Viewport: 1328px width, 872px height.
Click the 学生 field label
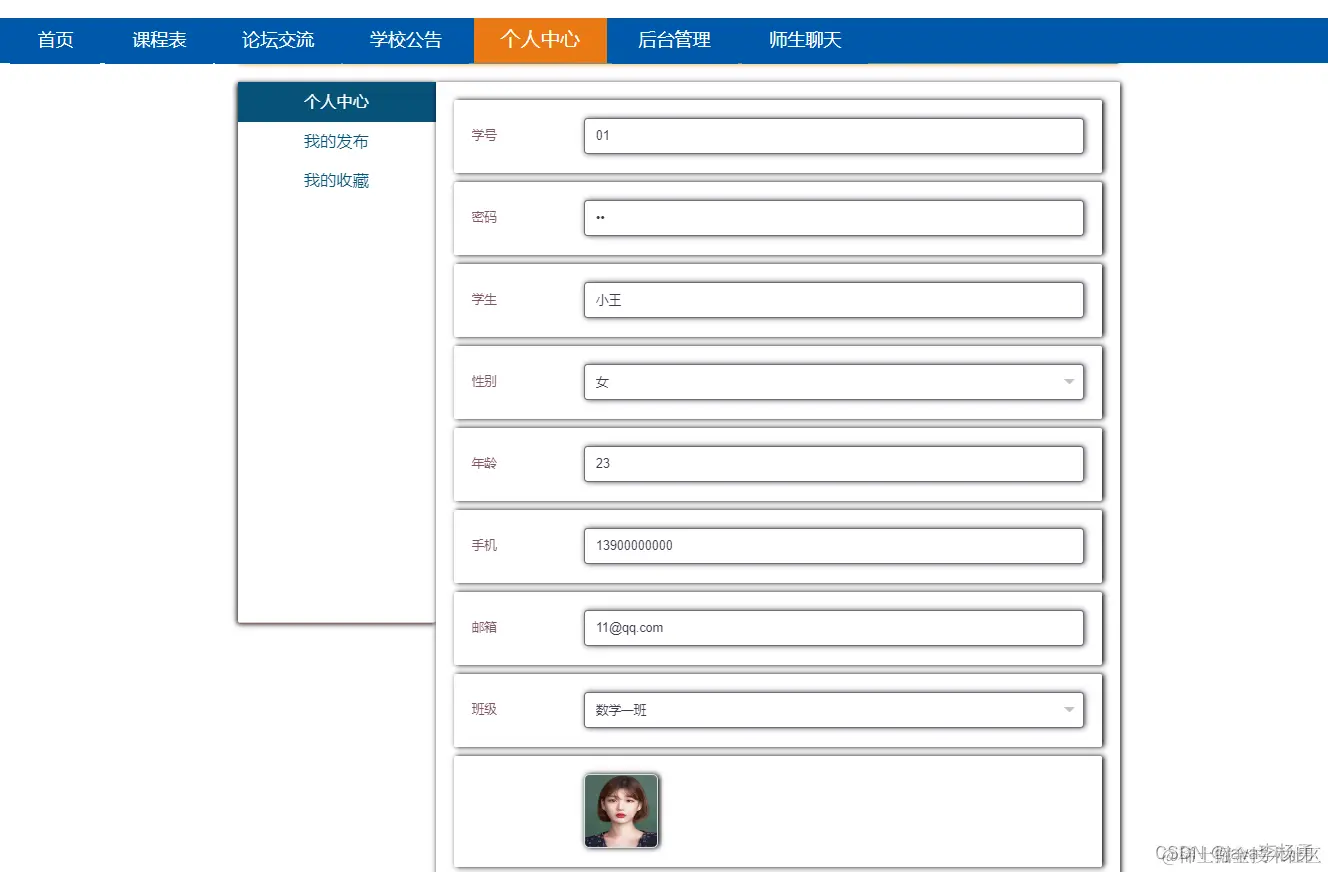click(484, 299)
